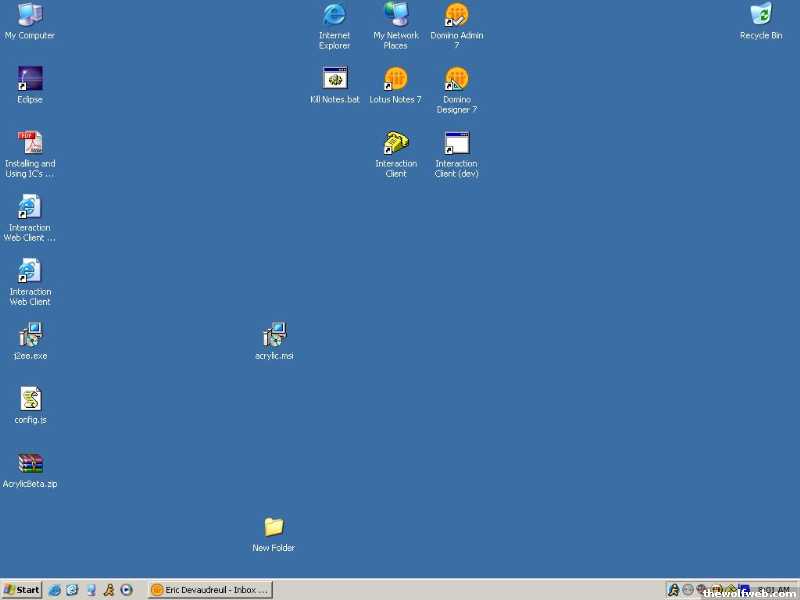Image resolution: width=800 pixels, height=600 pixels.
Task: Open the Eclipse desktop shortcut
Action: pos(30,80)
